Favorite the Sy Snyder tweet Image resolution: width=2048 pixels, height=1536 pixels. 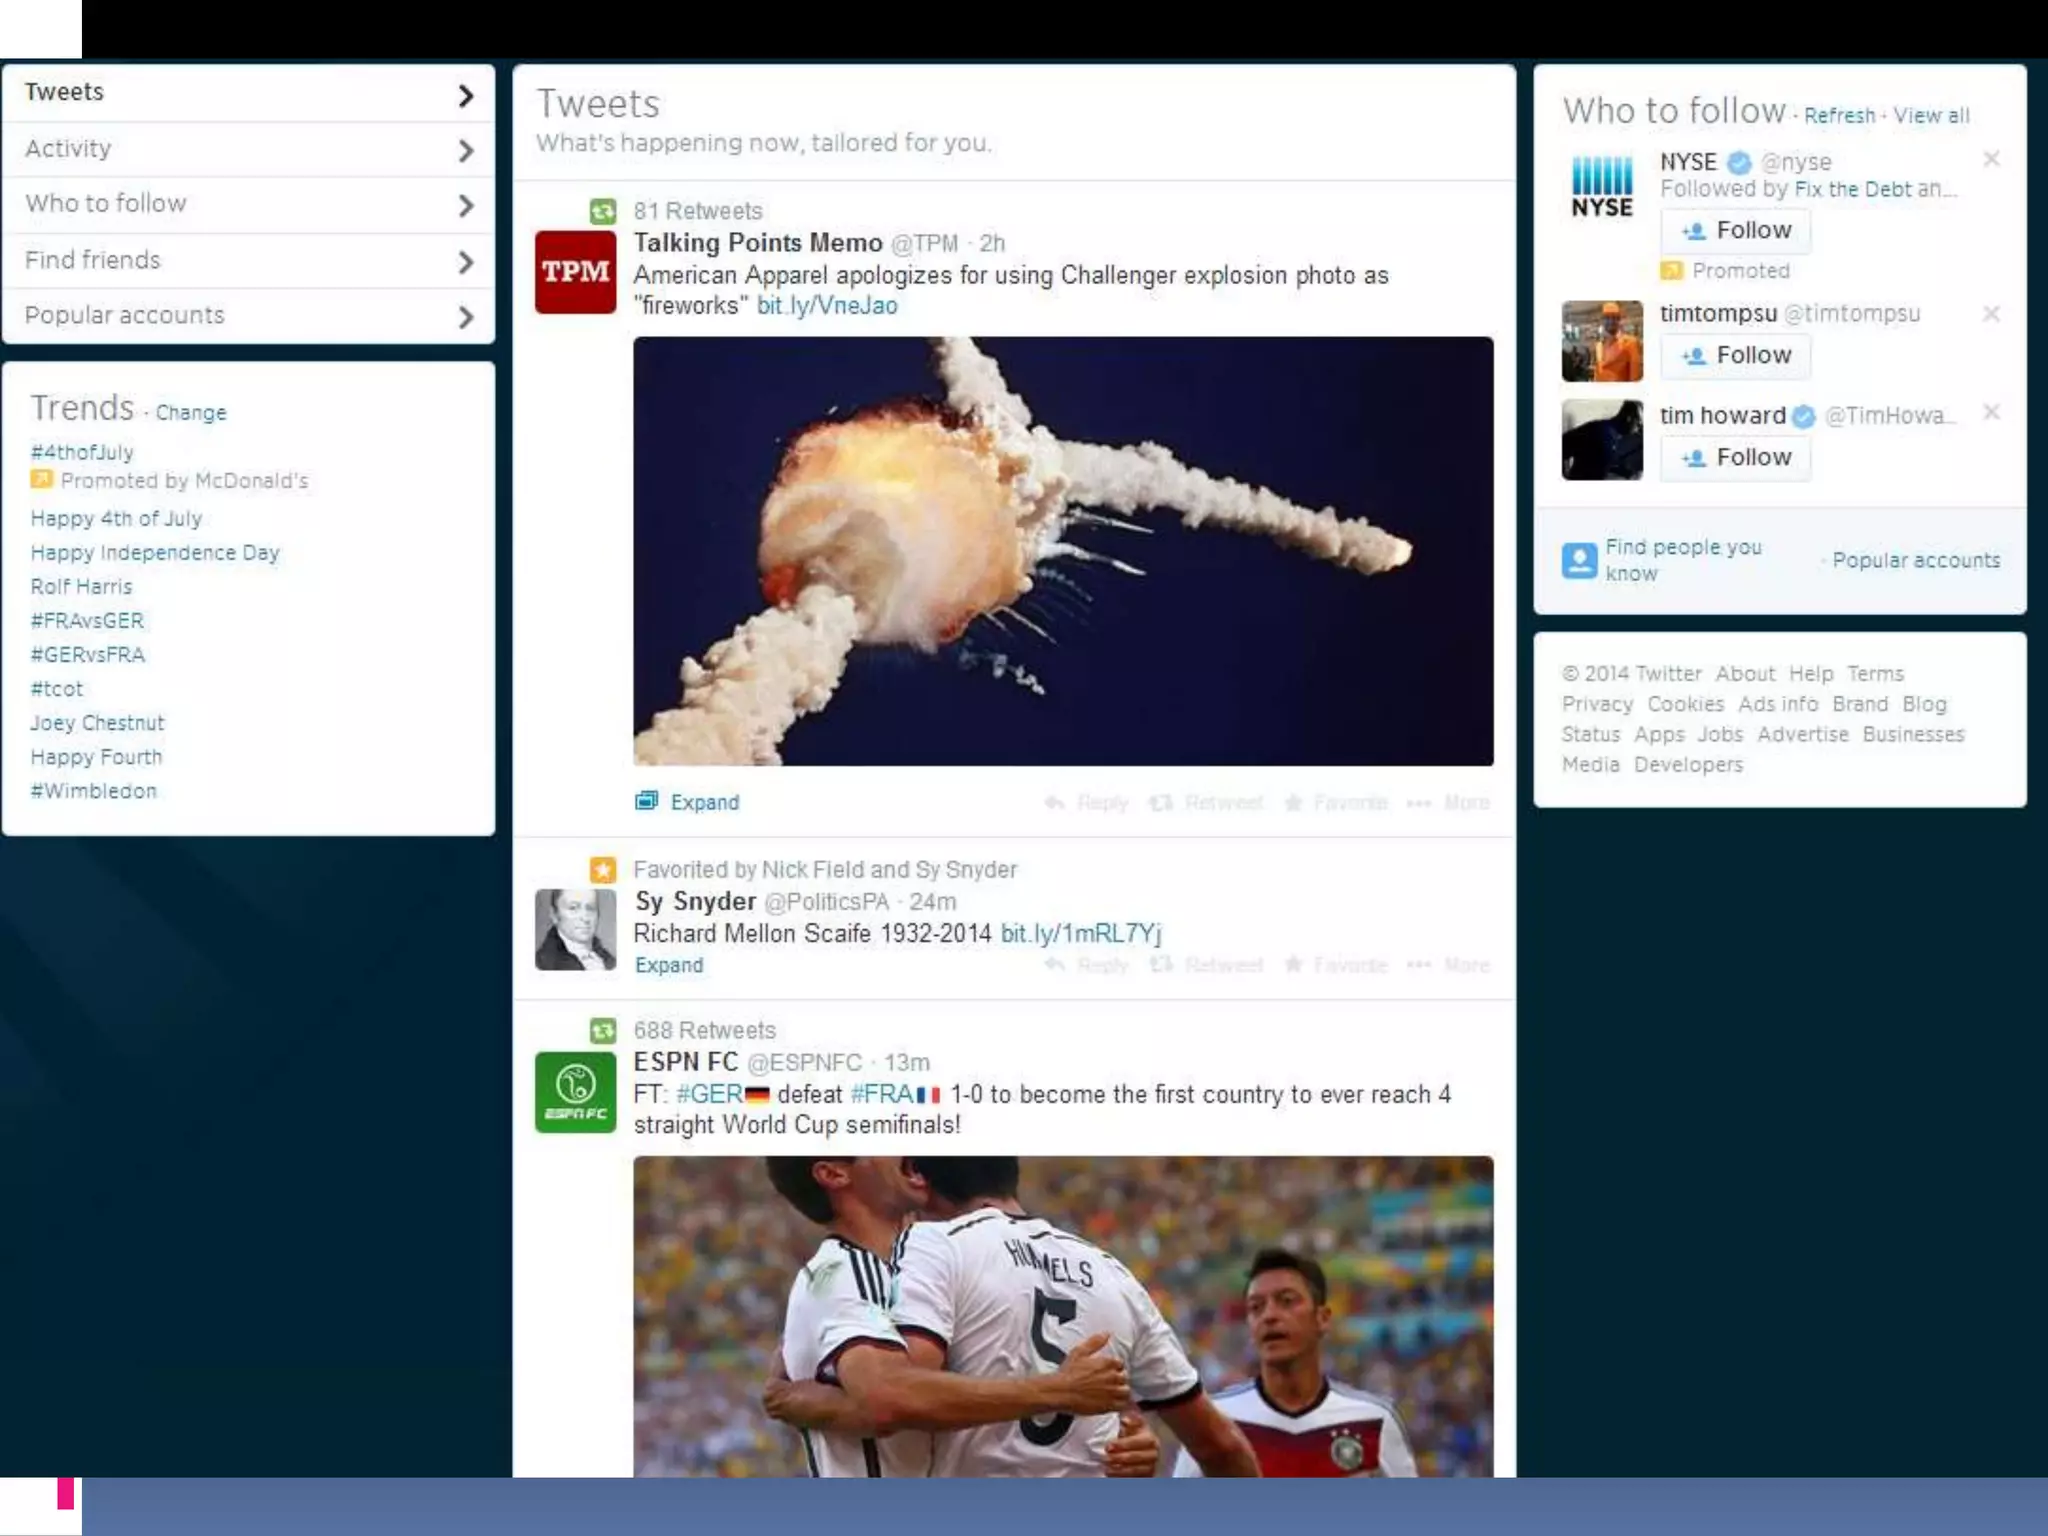[x=1336, y=964]
